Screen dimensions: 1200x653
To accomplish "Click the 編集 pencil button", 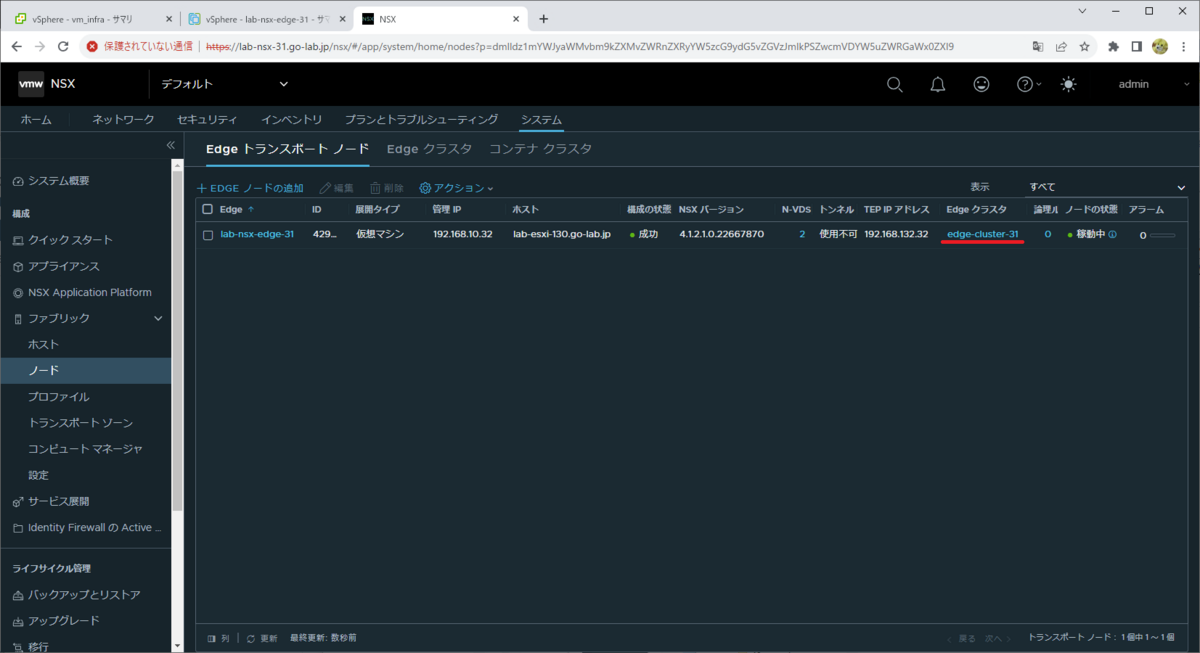I will tap(336, 188).
